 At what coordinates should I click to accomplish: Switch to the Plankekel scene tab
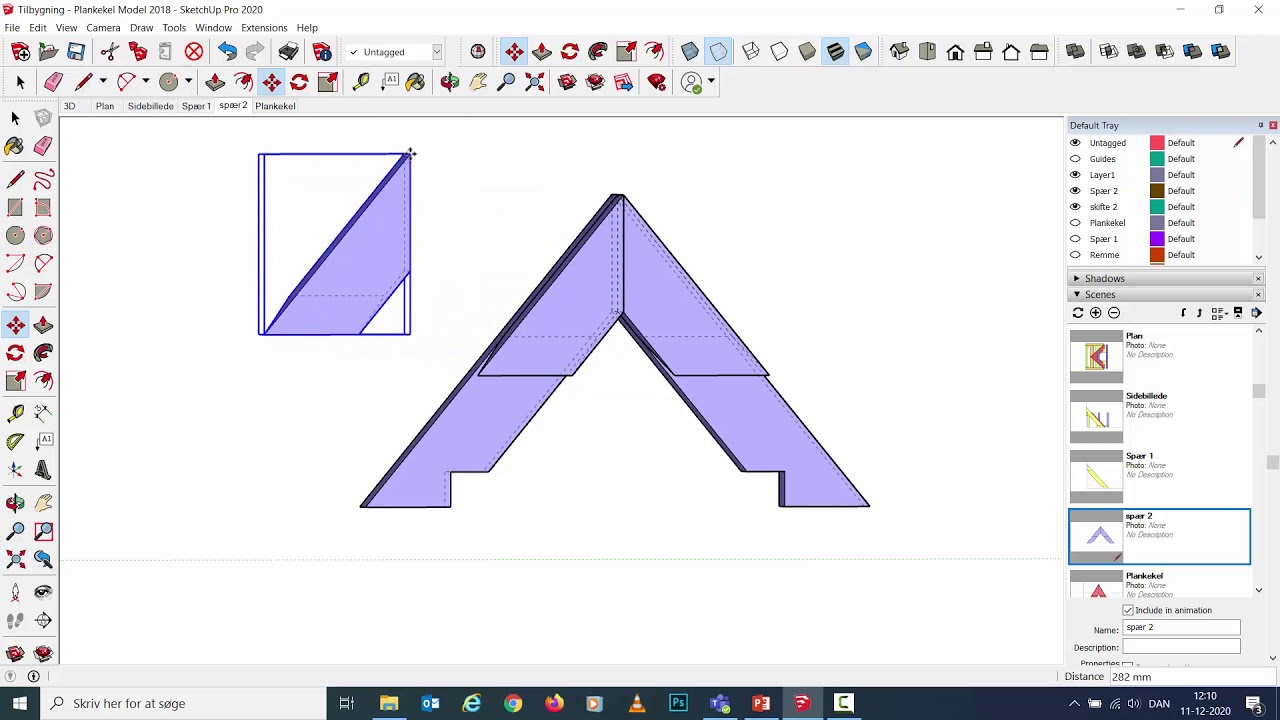(275, 106)
